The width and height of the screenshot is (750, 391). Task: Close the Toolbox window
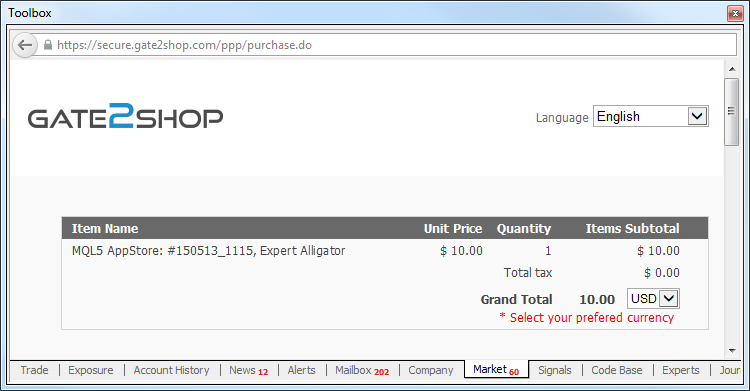(735, 13)
